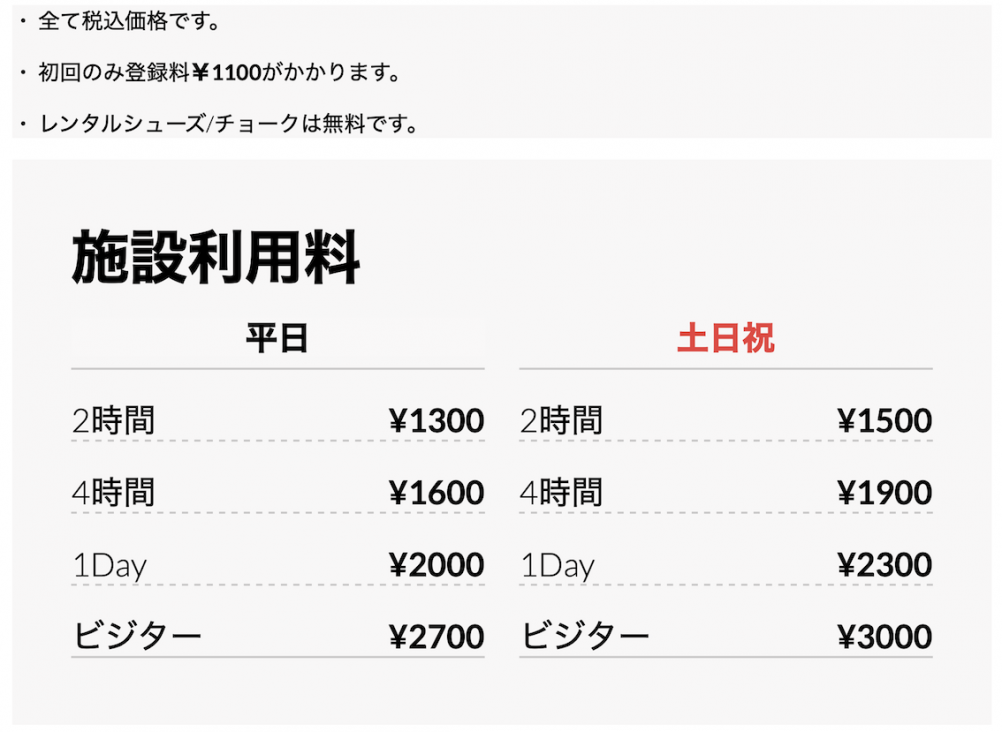Click the weekday 2時間 label
The width and height of the screenshot is (1002, 732).
pos(114,421)
